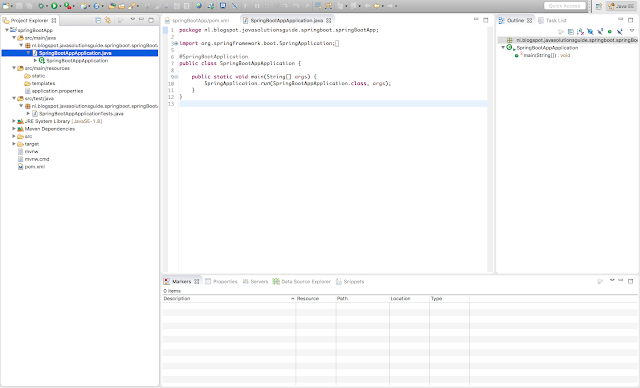Select the package entry in Outline
640x388 pixels.
(x=568, y=40)
